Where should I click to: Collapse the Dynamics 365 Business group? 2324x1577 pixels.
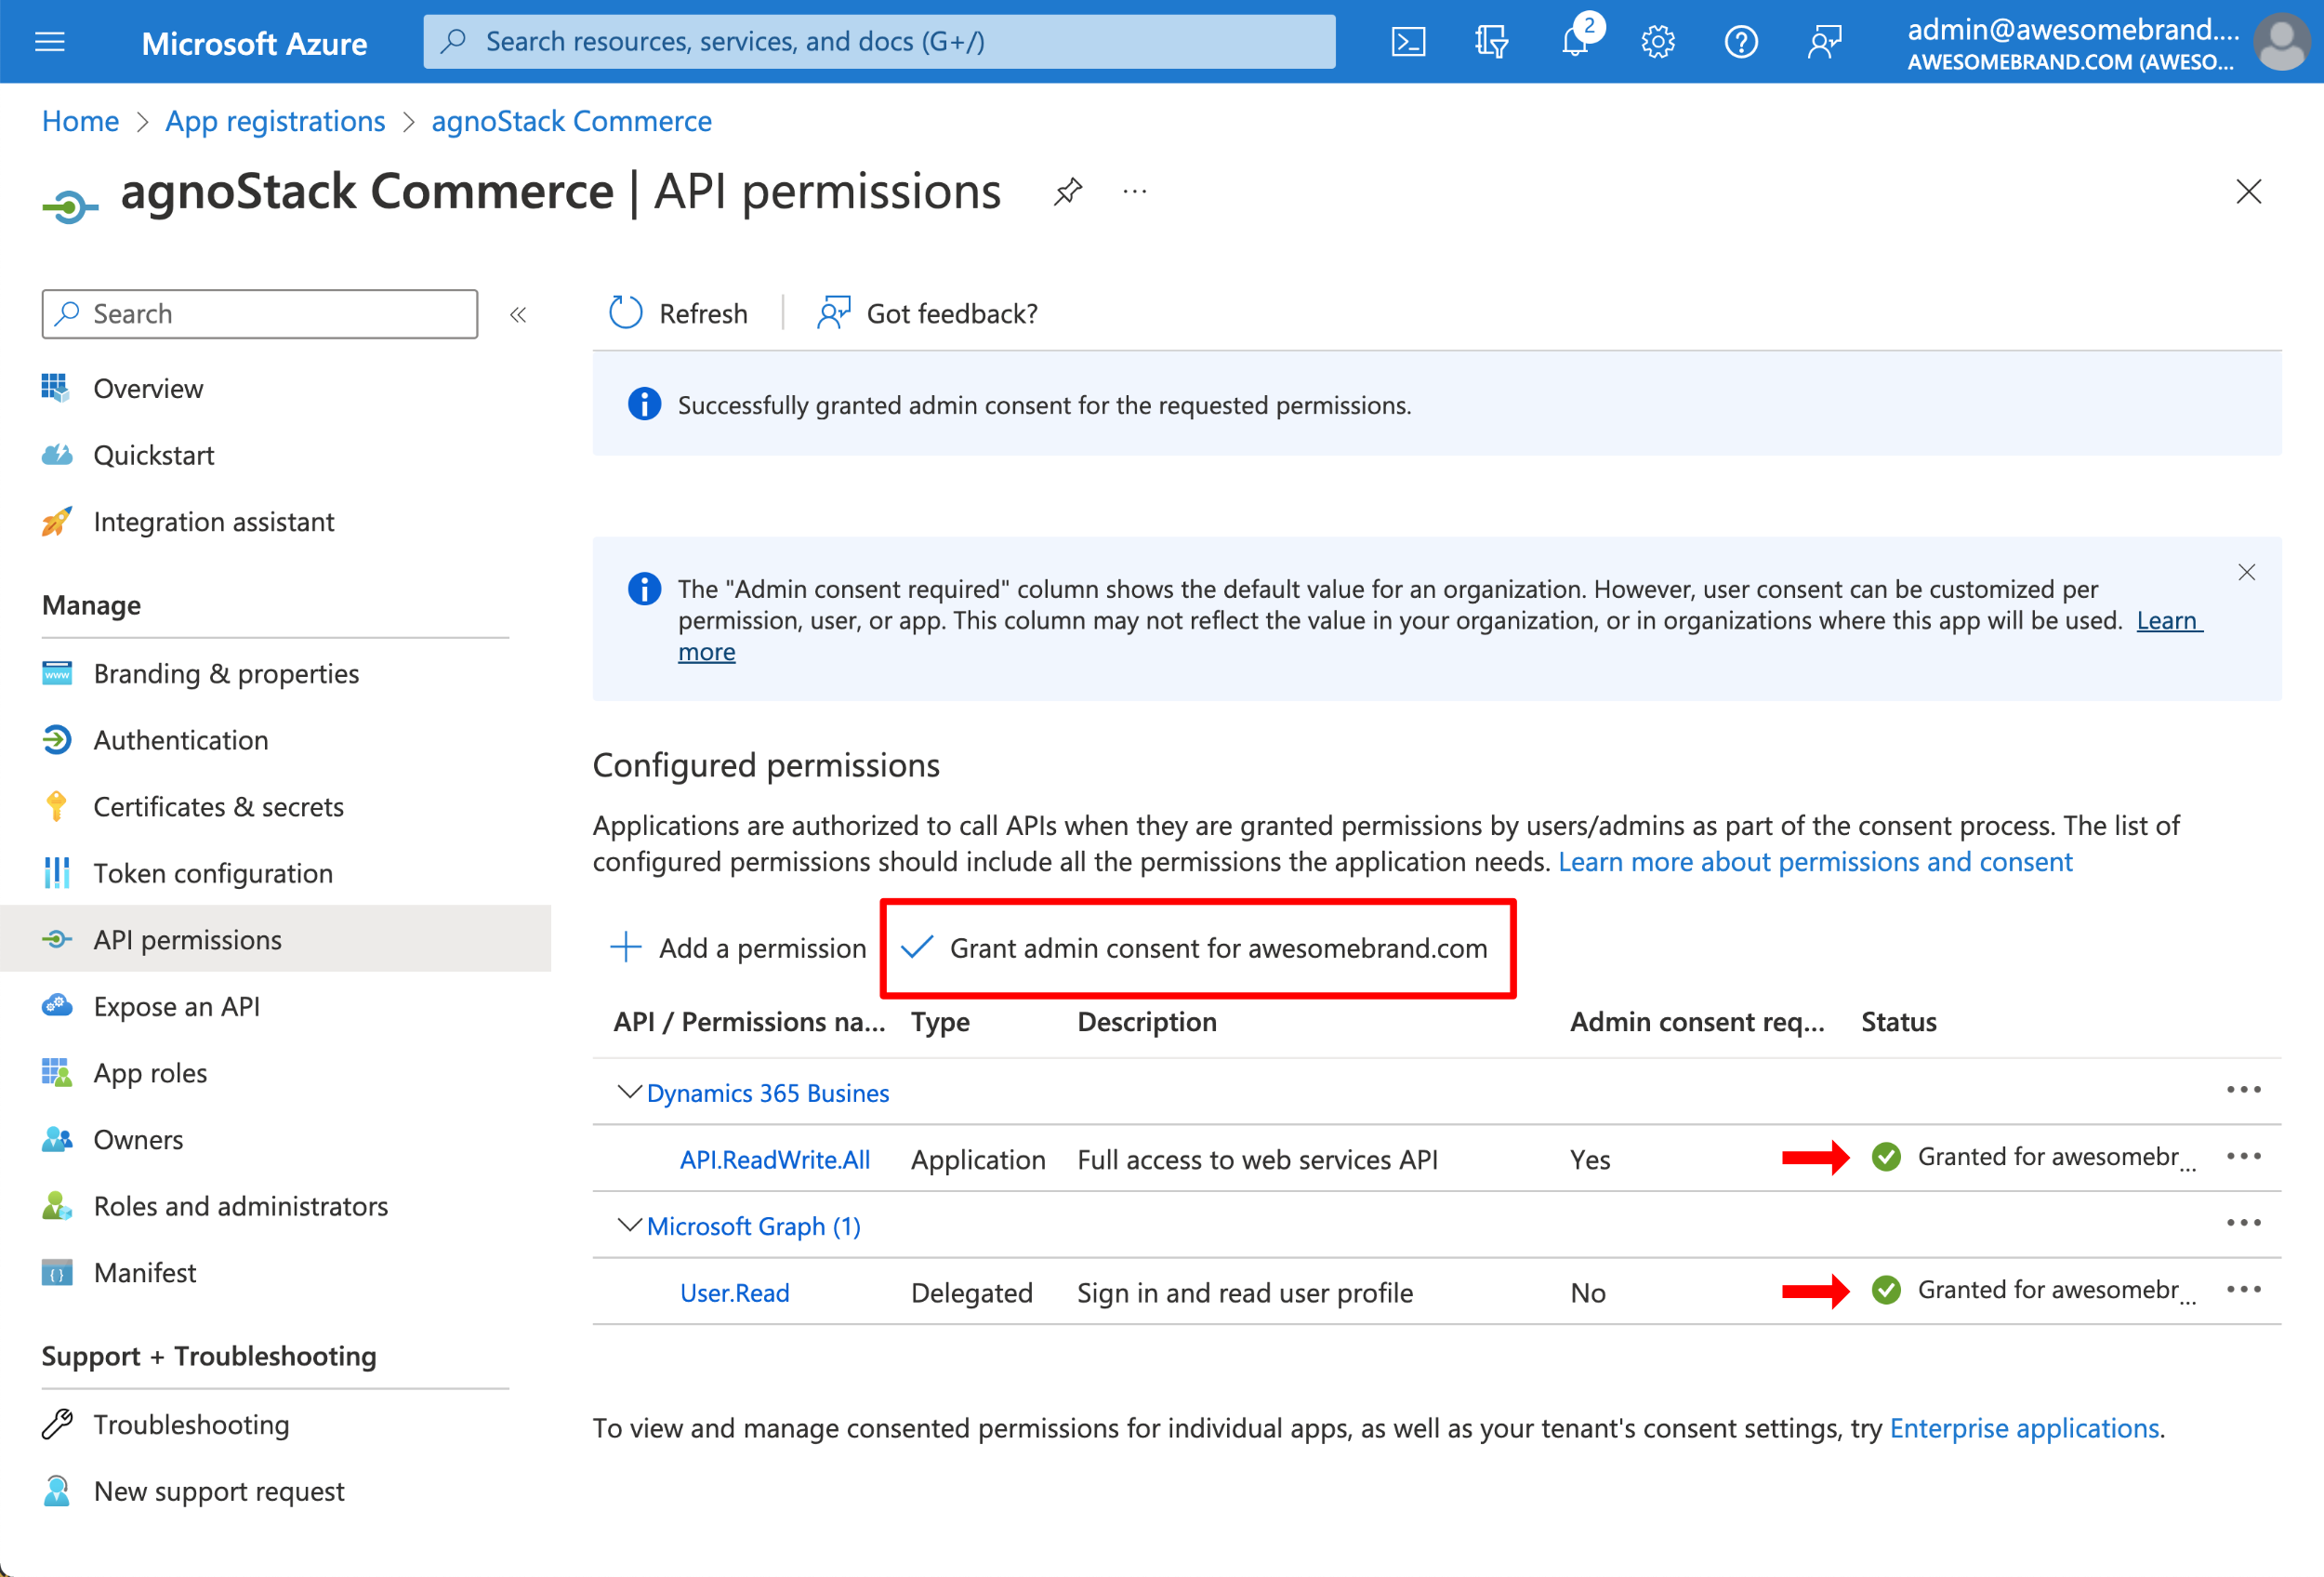(x=628, y=1091)
